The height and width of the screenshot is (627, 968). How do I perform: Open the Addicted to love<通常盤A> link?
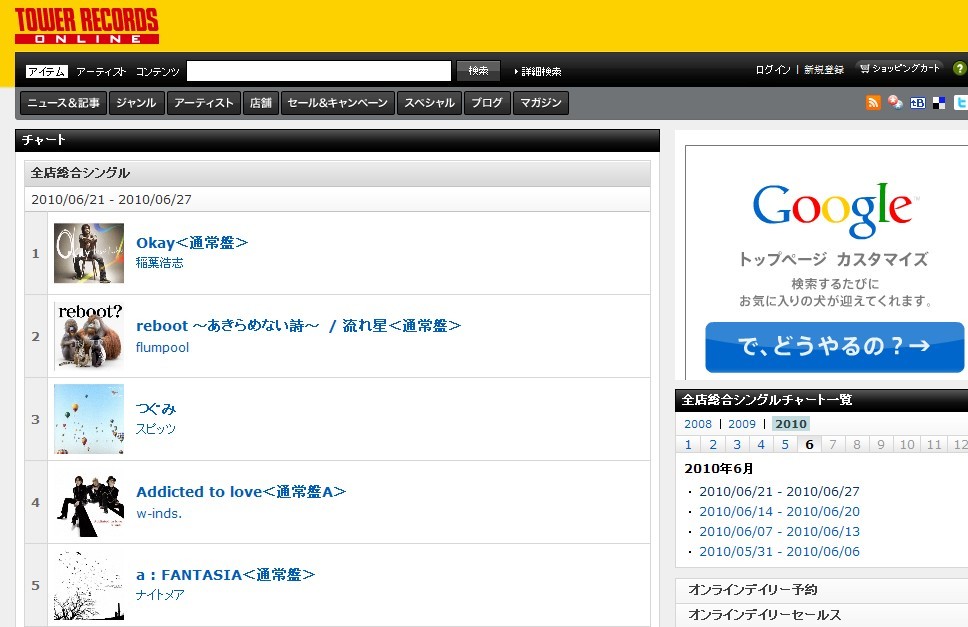pos(241,492)
